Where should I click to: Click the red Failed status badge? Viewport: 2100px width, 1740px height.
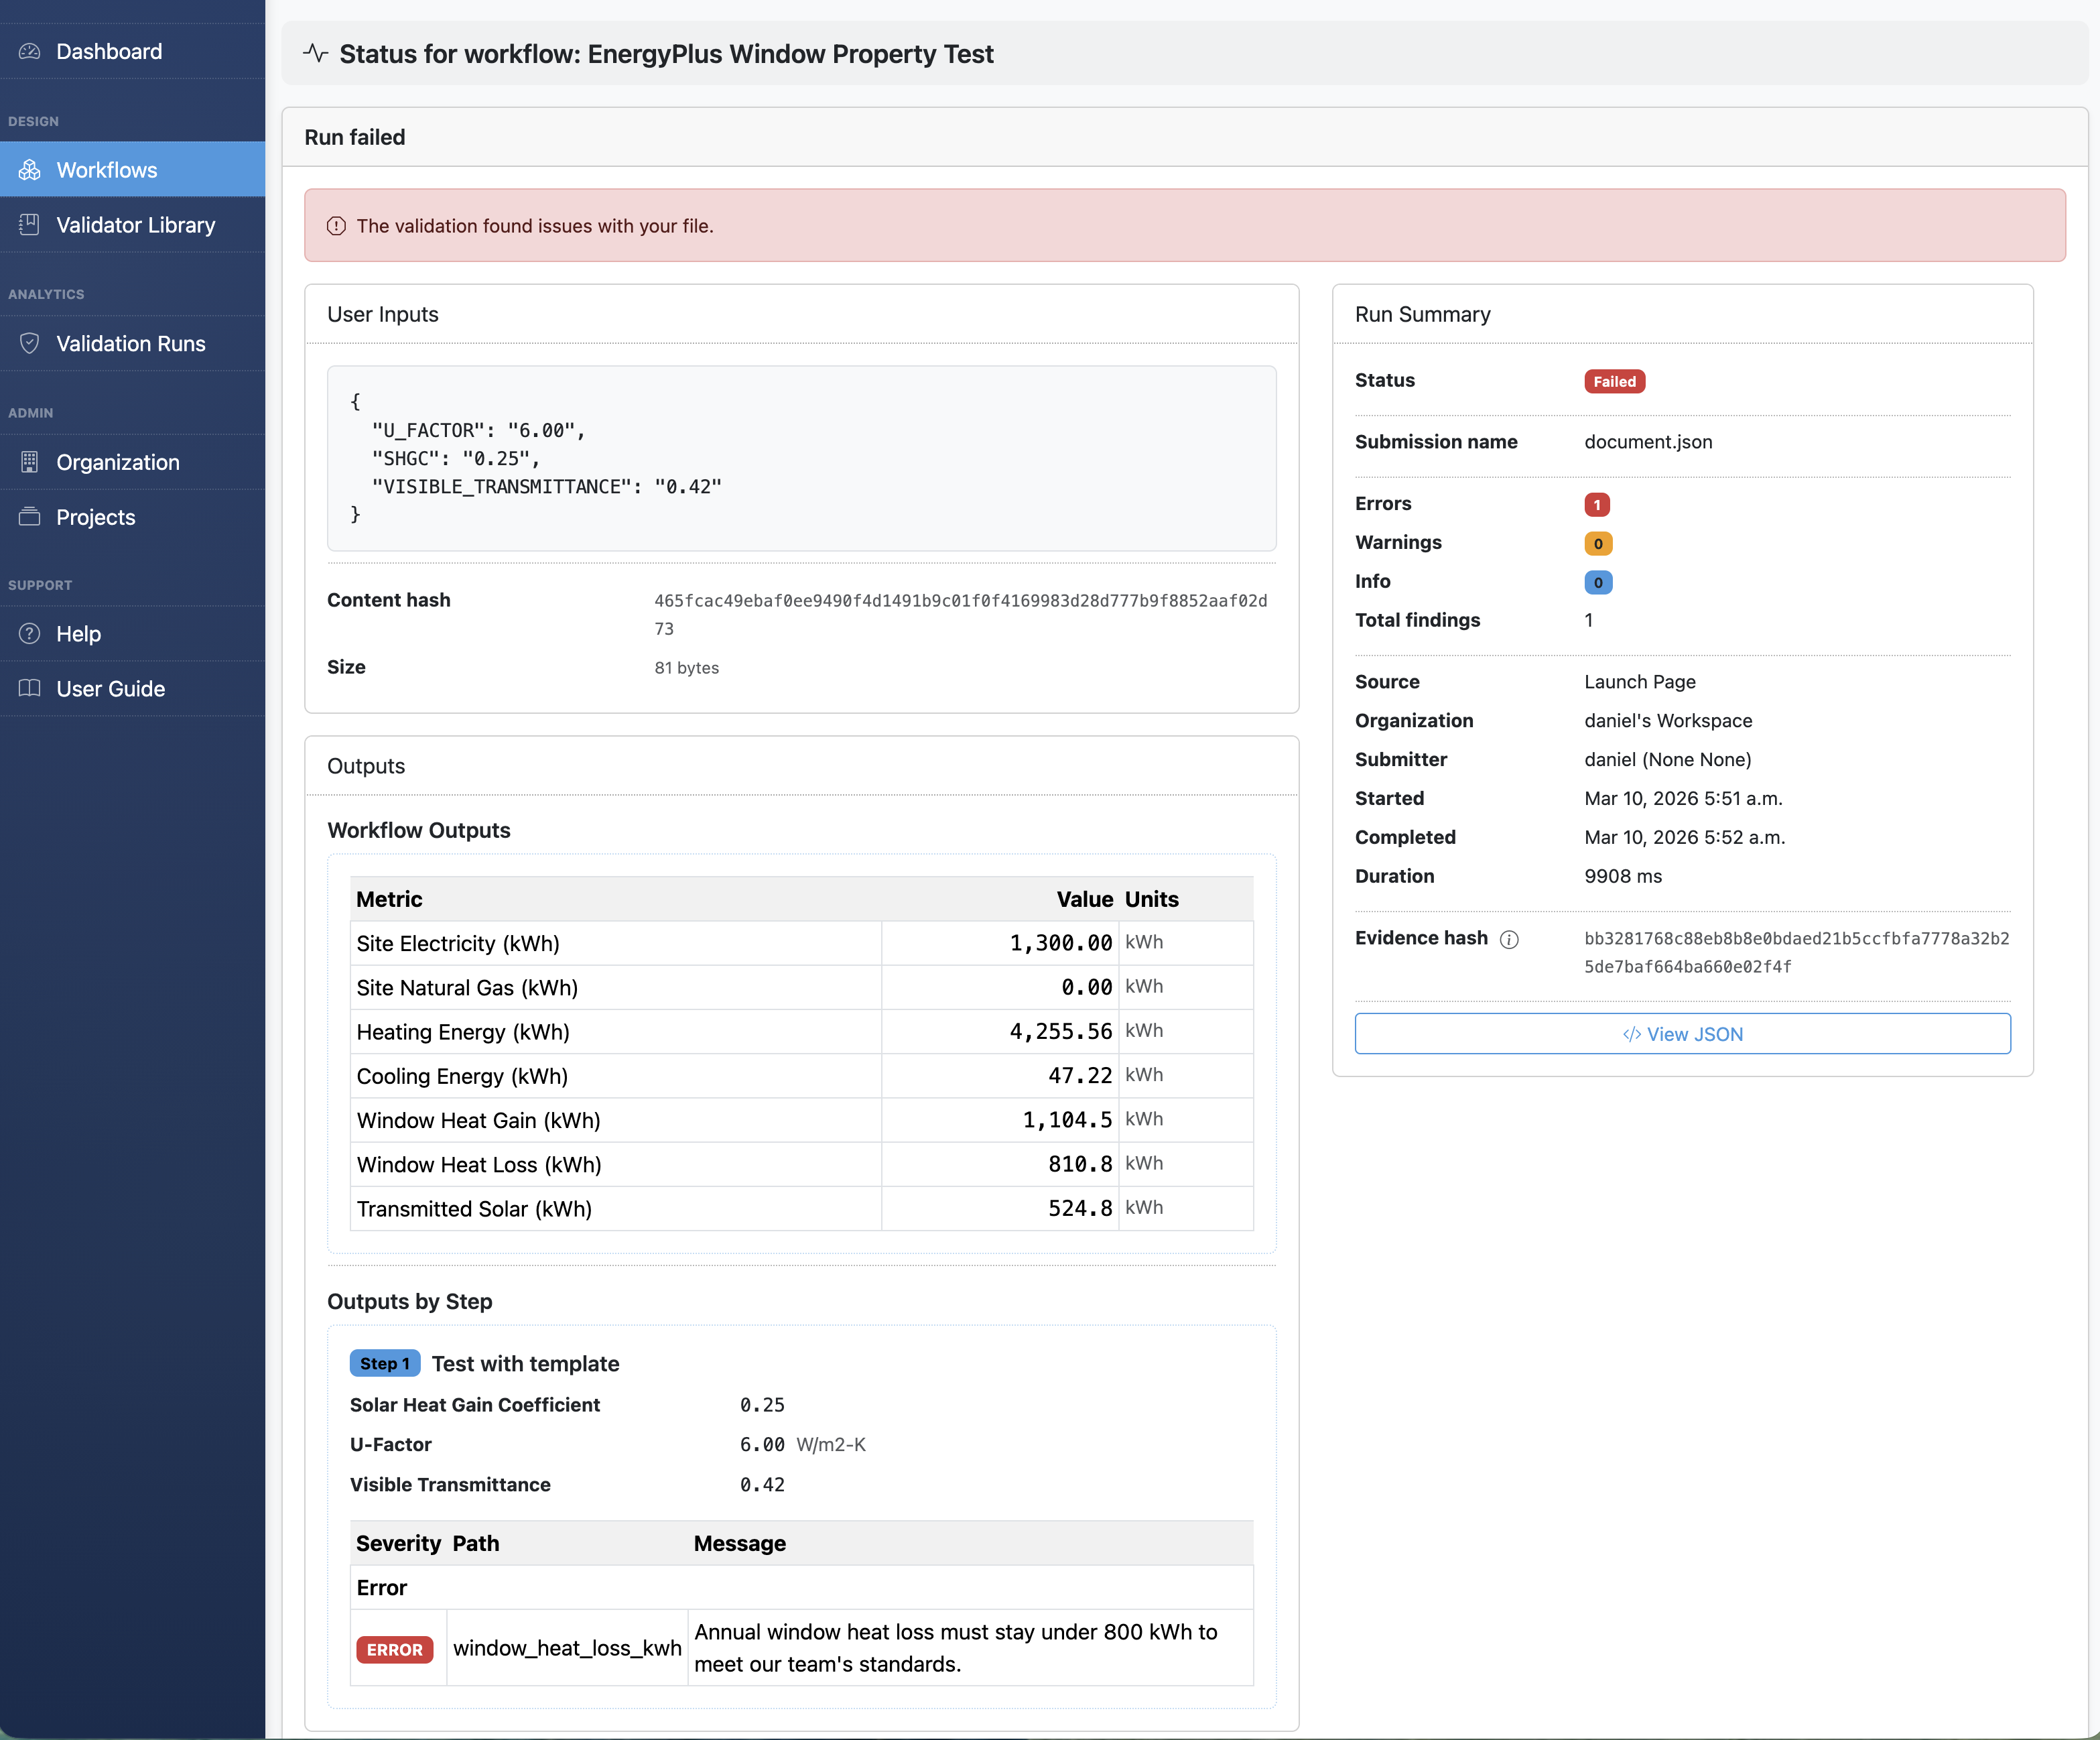tap(1614, 381)
